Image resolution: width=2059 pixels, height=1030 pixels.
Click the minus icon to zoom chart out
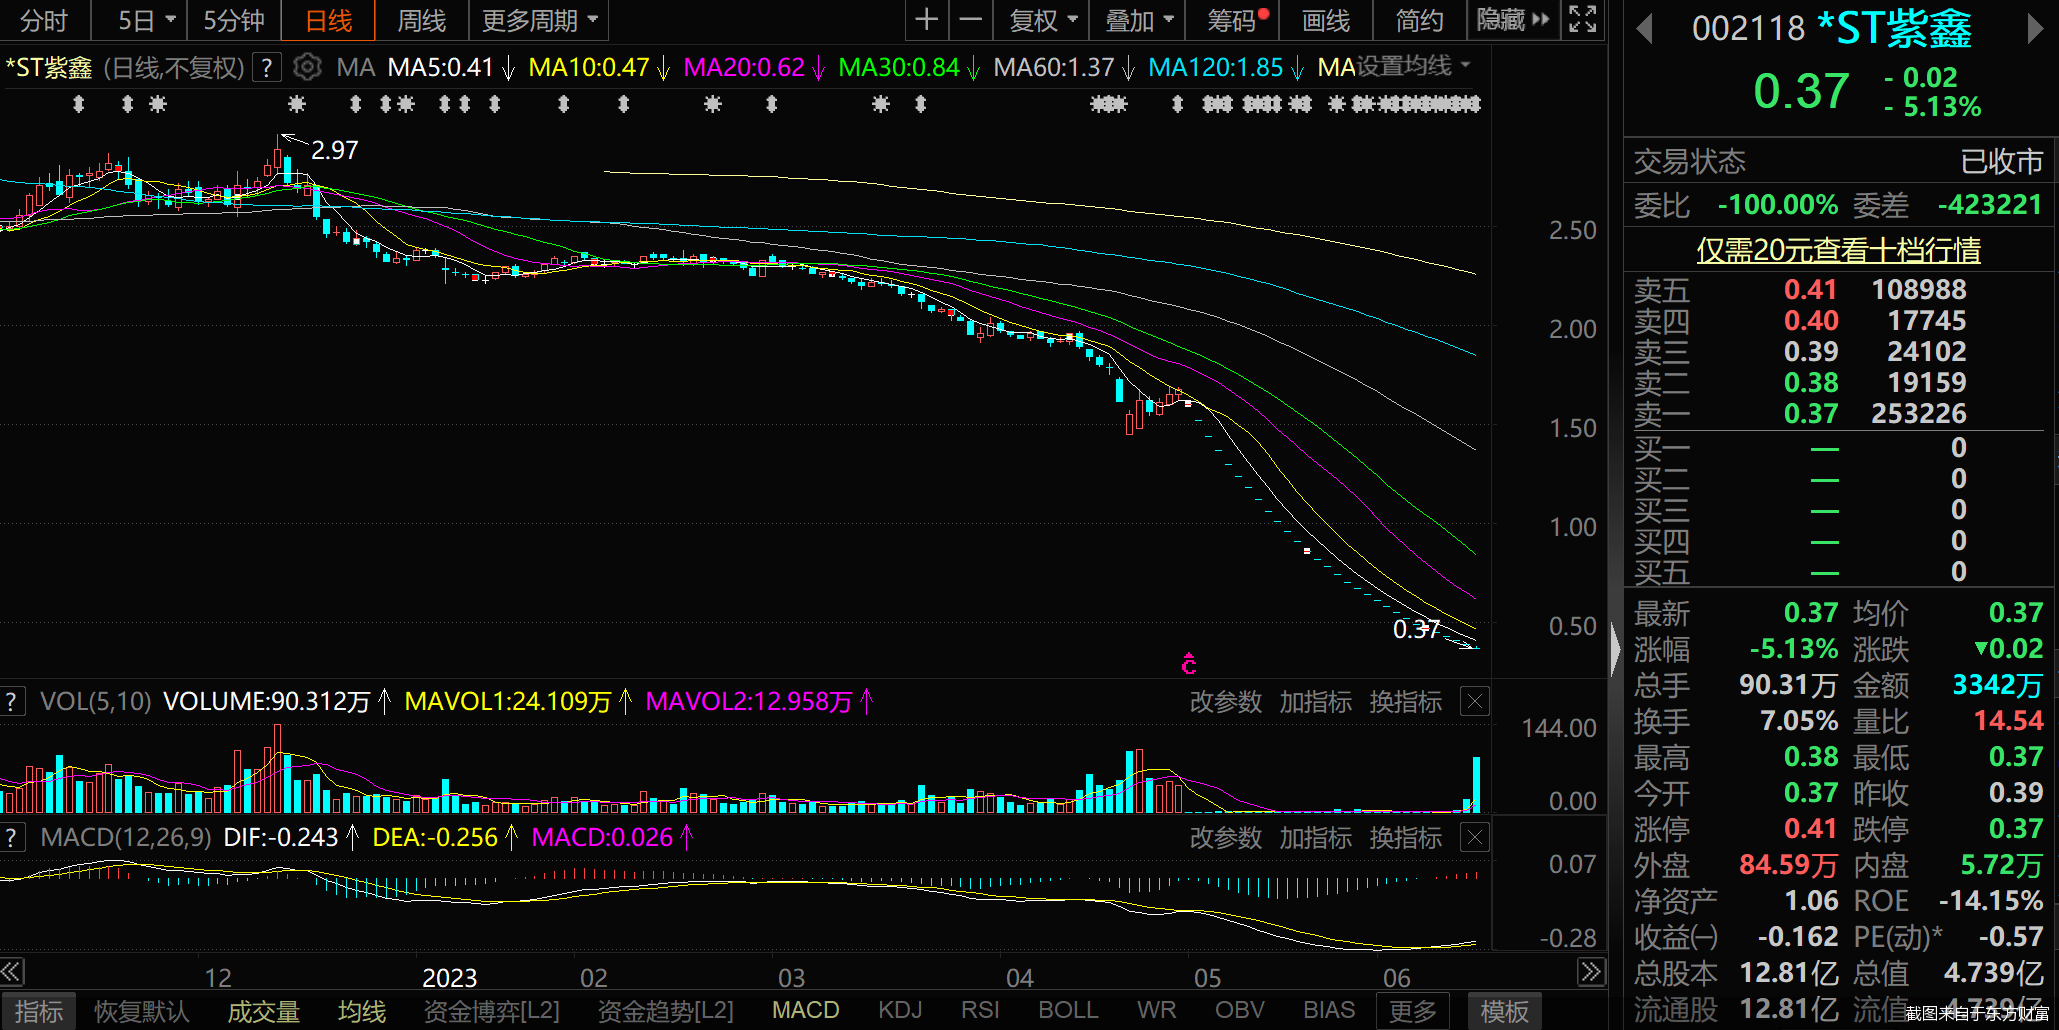[970, 20]
